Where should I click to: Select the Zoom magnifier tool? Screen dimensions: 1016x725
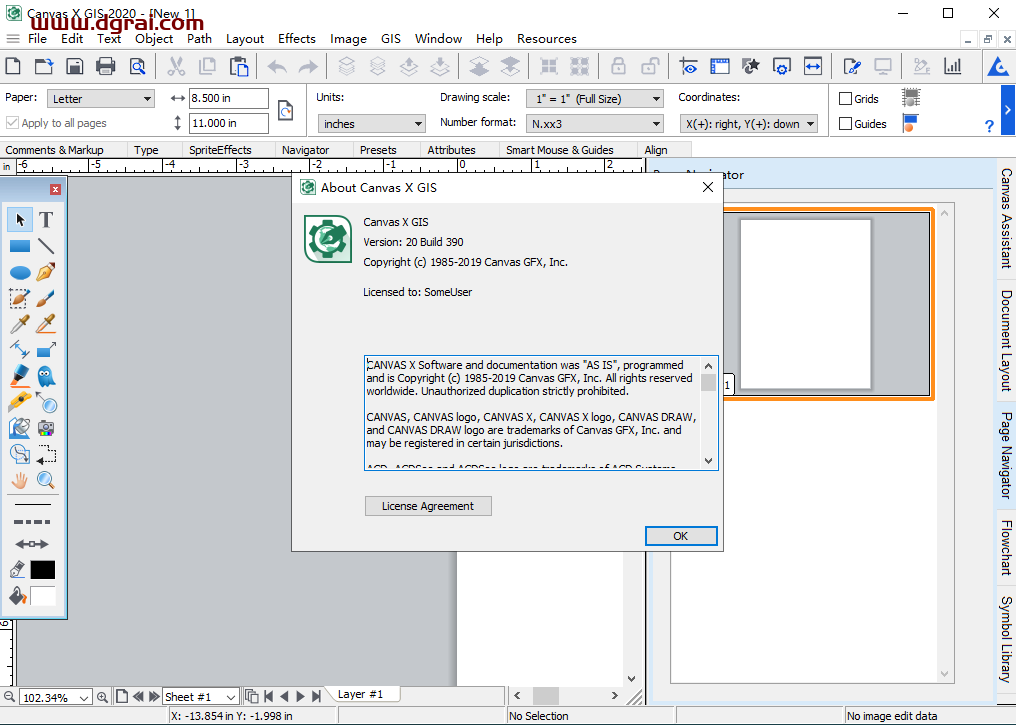tap(46, 480)
